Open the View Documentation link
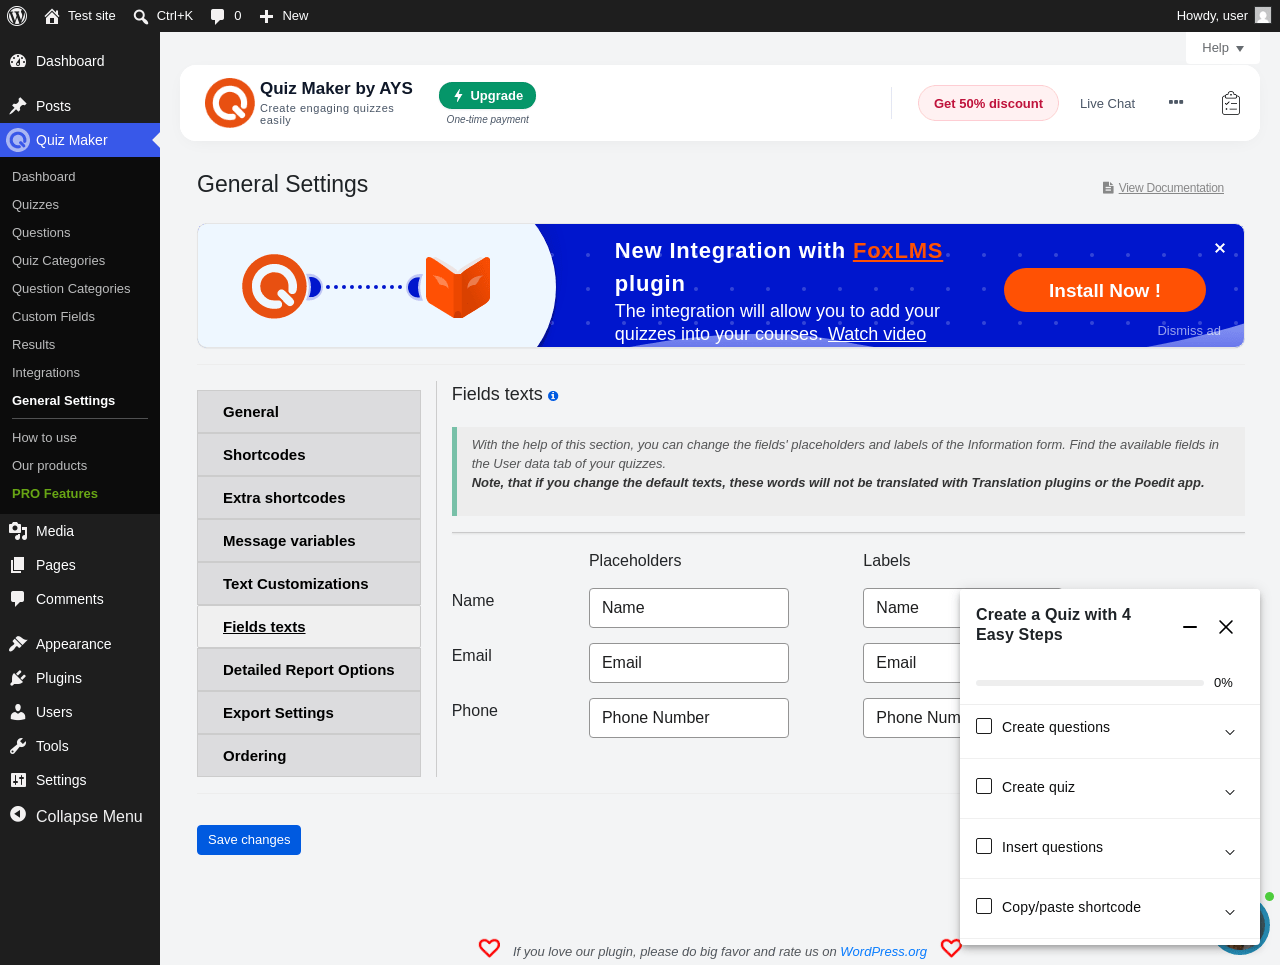The width and height of the screenshot is (1280, 965). [1171, 188]
